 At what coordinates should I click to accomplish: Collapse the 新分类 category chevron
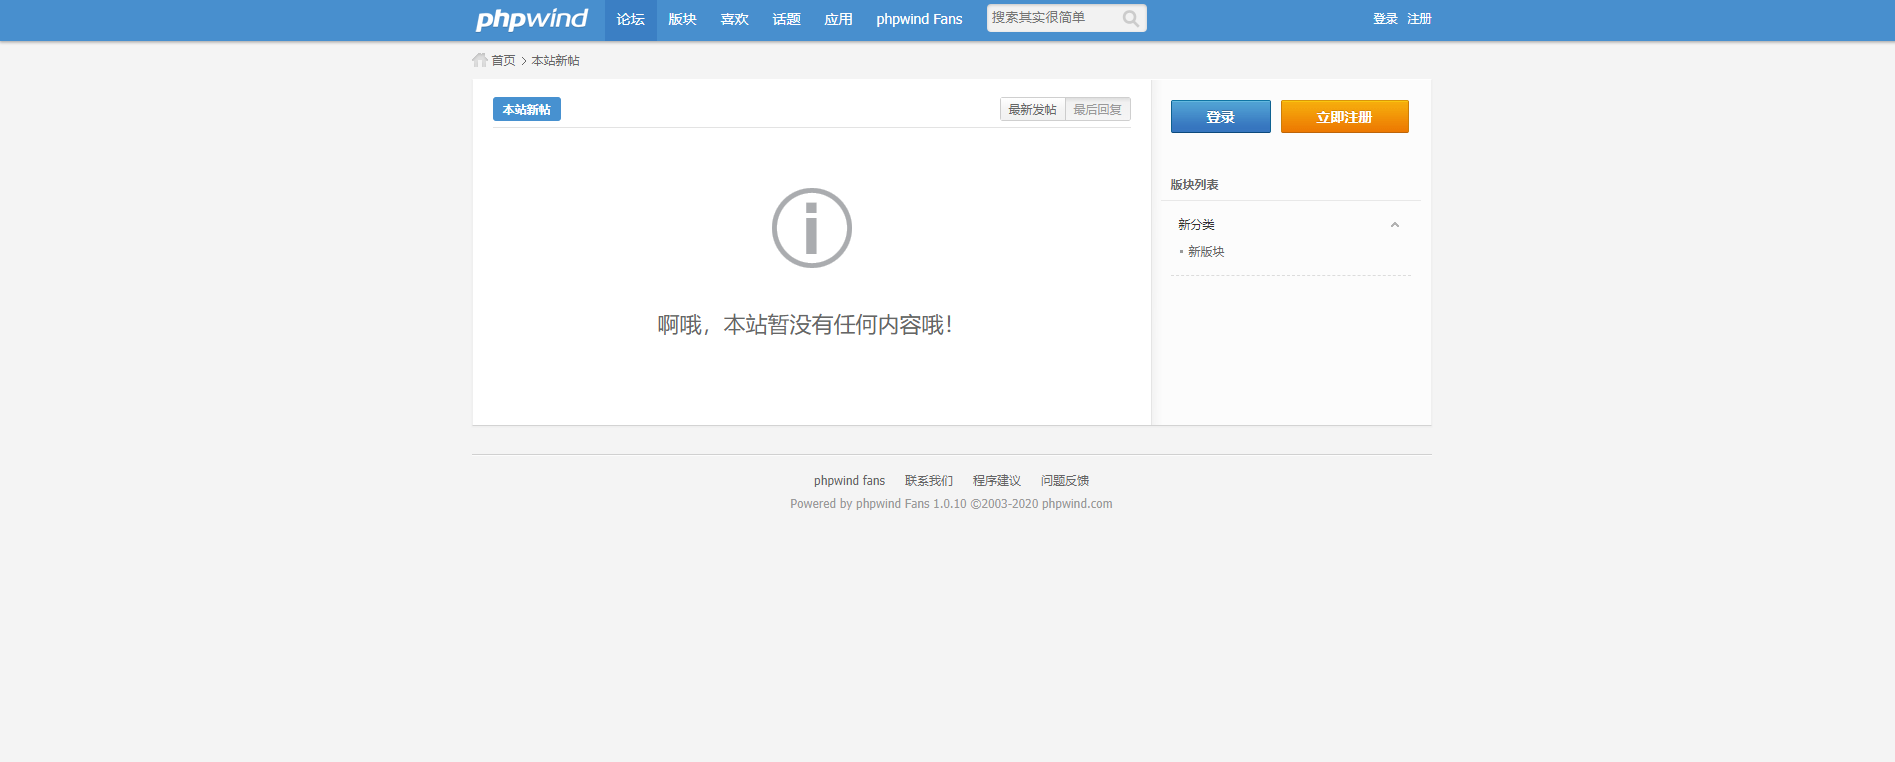pos(1394,225)
